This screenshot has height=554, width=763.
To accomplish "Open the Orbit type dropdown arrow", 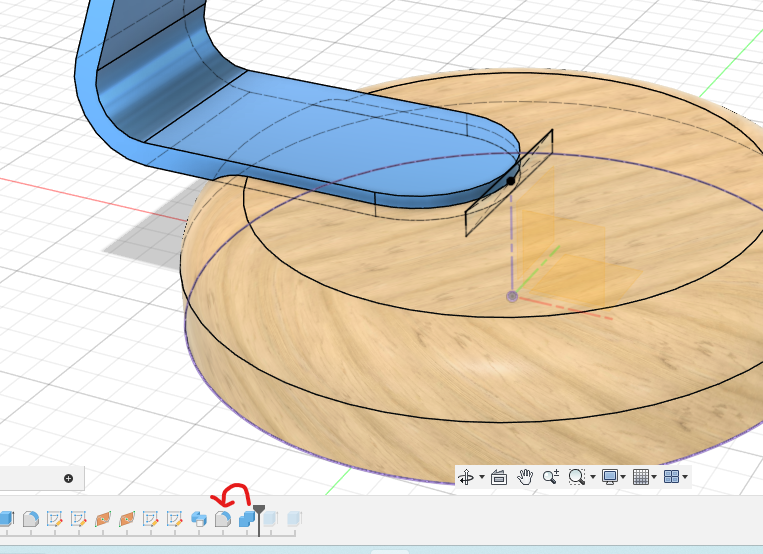I will coord(481,478).
